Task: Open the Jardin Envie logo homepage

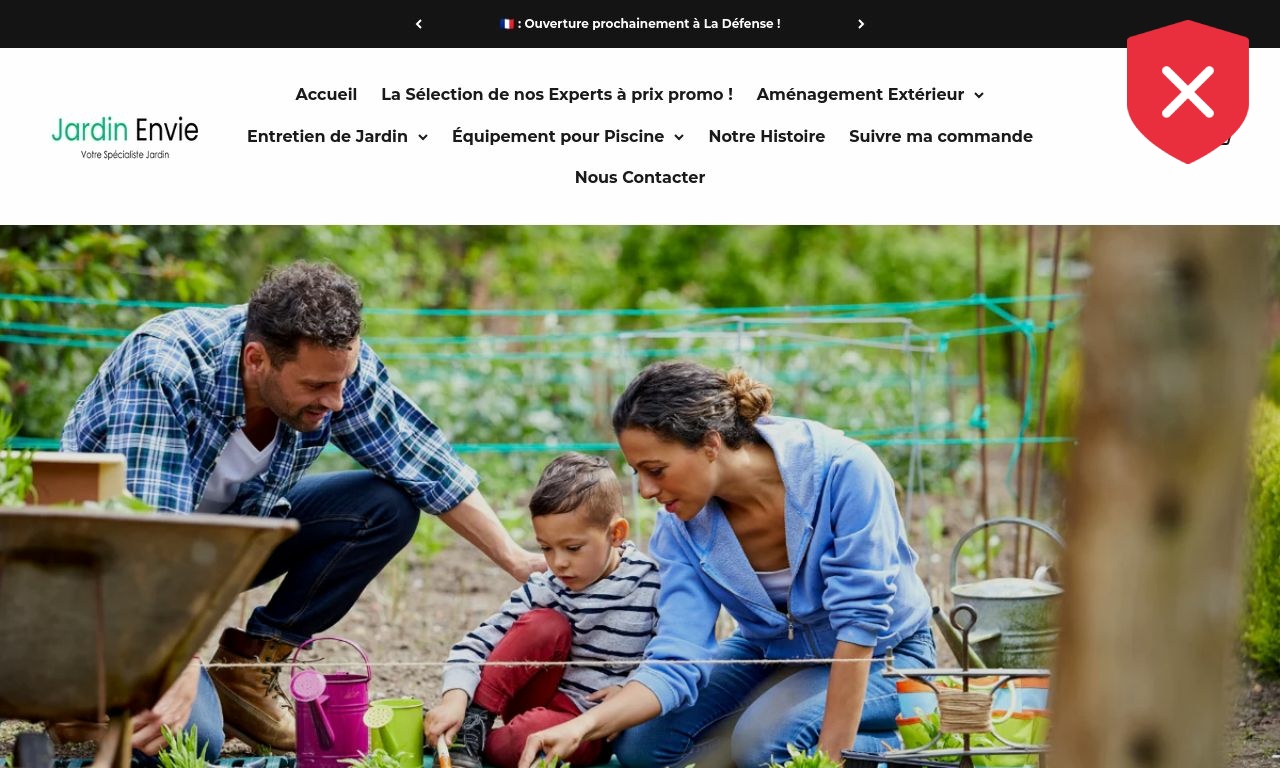Action: click(125, 137)
